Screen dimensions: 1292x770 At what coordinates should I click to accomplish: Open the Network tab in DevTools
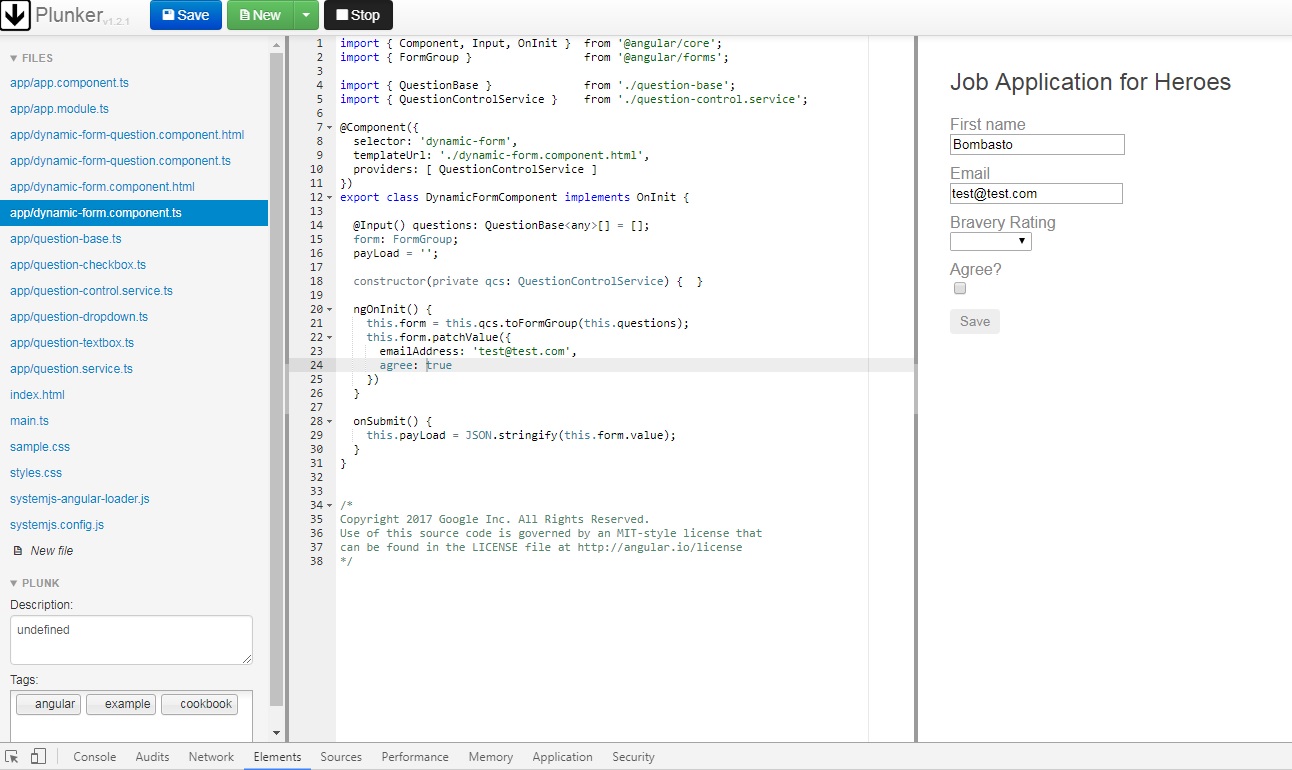(210, 757)
